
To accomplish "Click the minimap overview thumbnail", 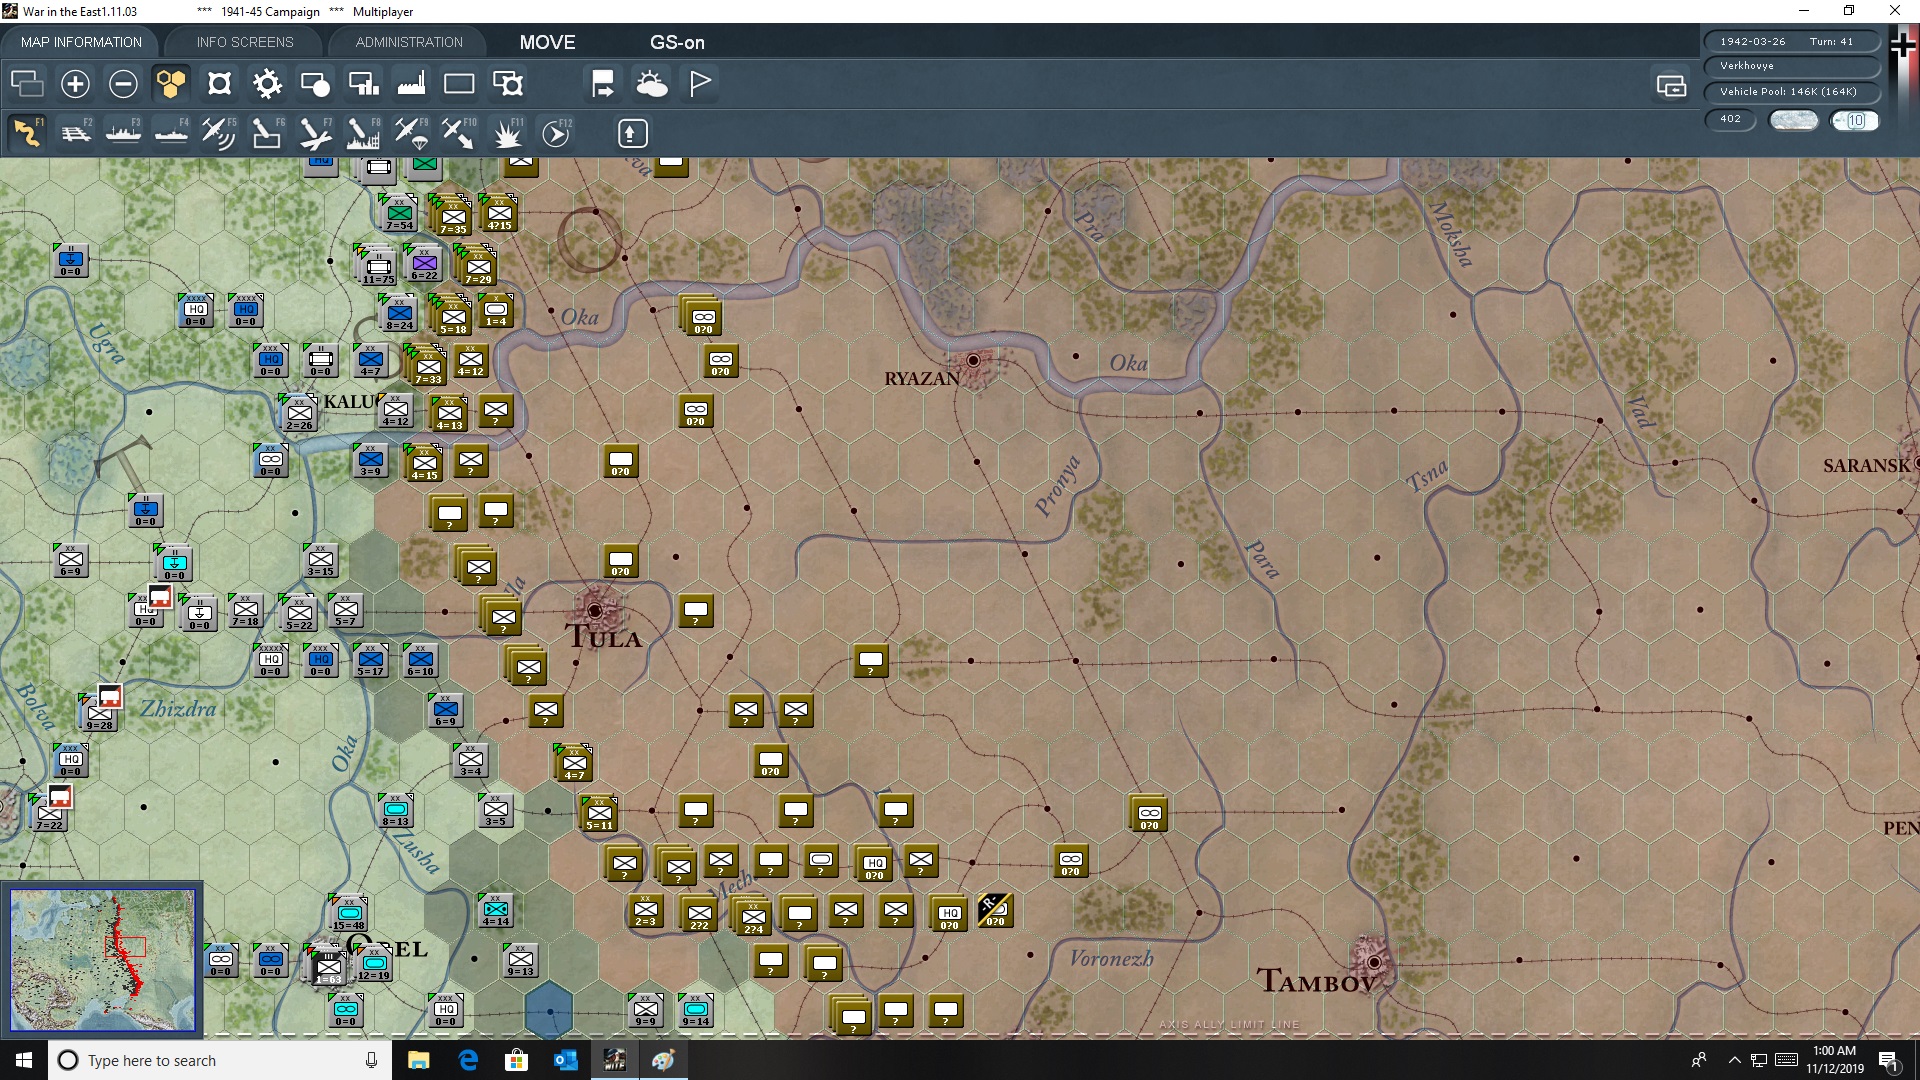I will click(x=102, y=960).
